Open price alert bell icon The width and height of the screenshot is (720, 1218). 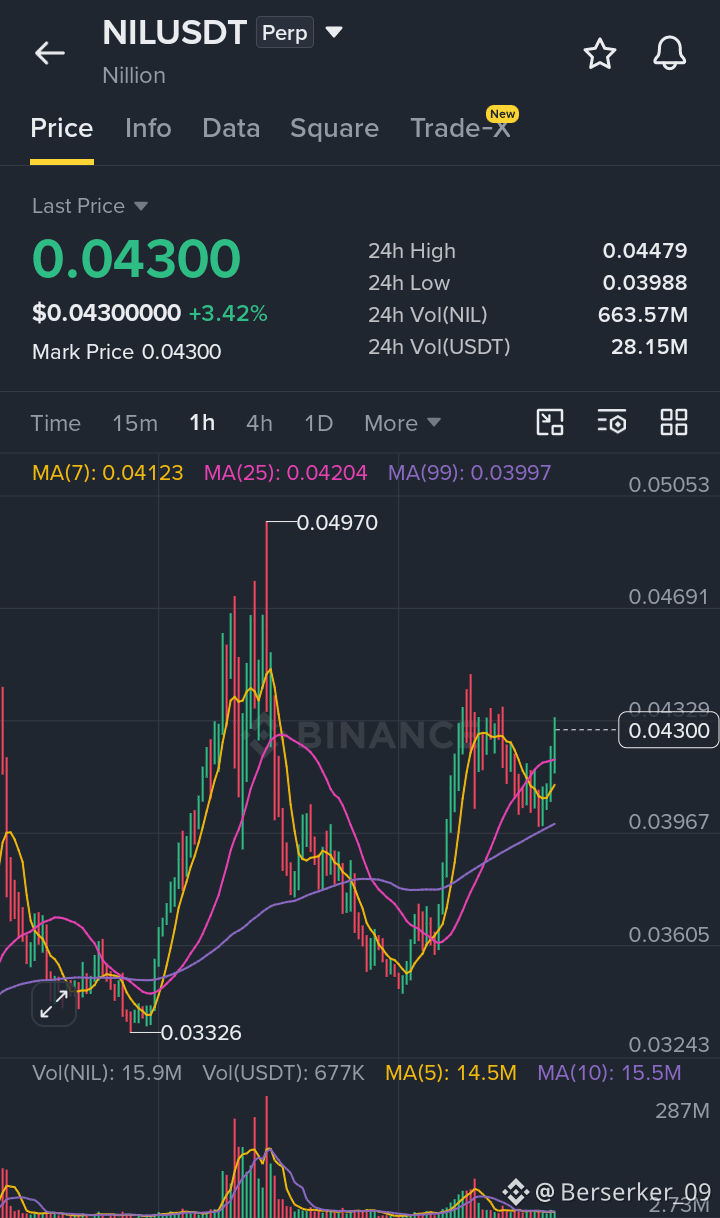[670, 53]
